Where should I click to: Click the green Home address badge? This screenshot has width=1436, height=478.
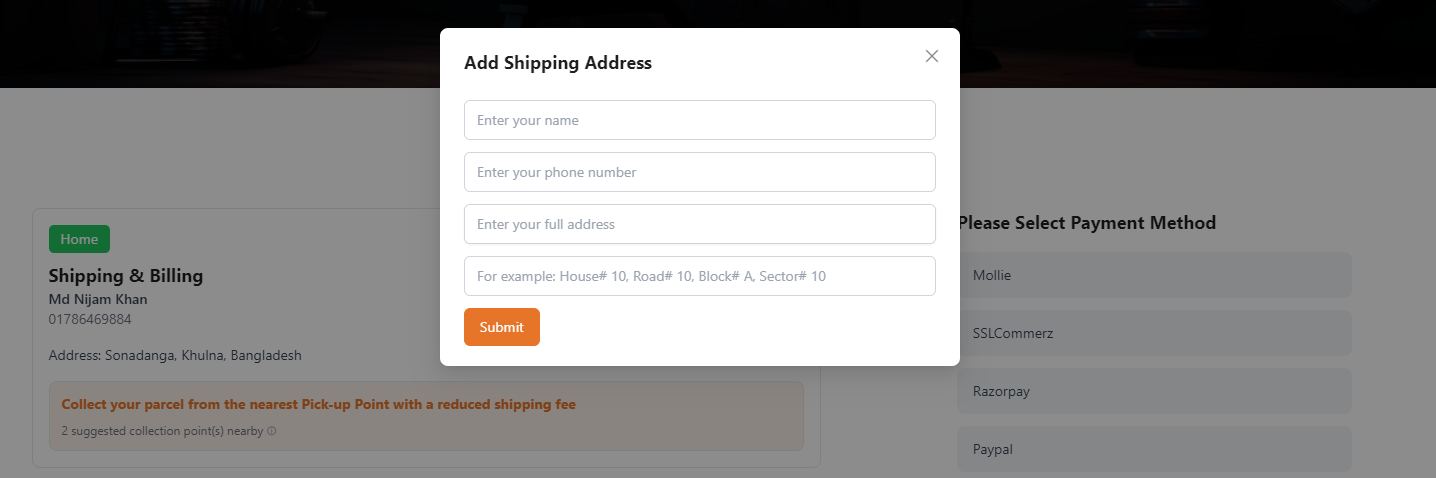coord(79,239)
